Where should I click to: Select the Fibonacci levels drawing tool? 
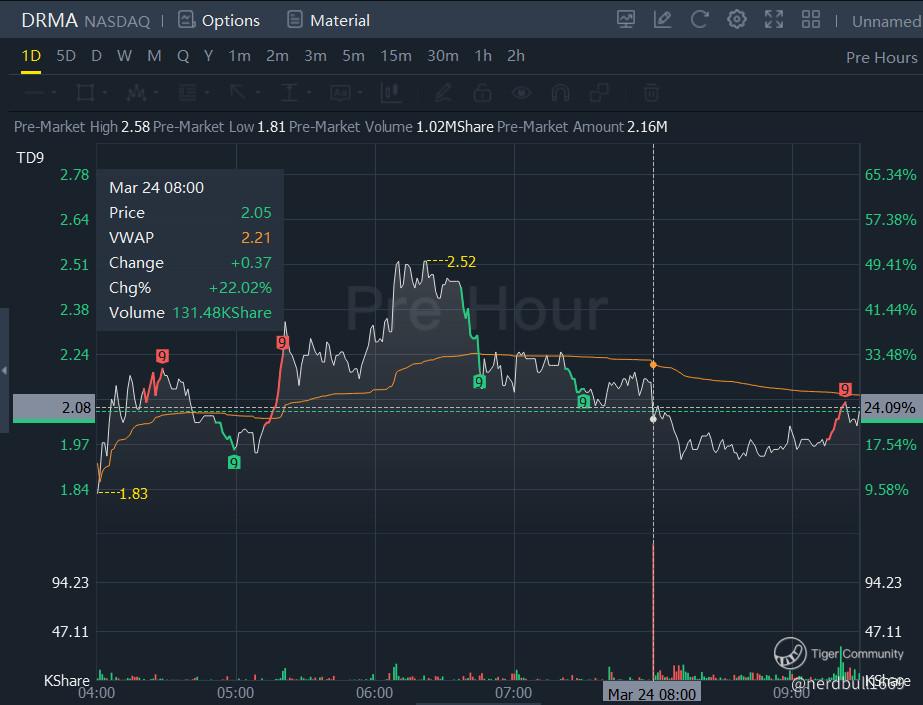(187, 93)
